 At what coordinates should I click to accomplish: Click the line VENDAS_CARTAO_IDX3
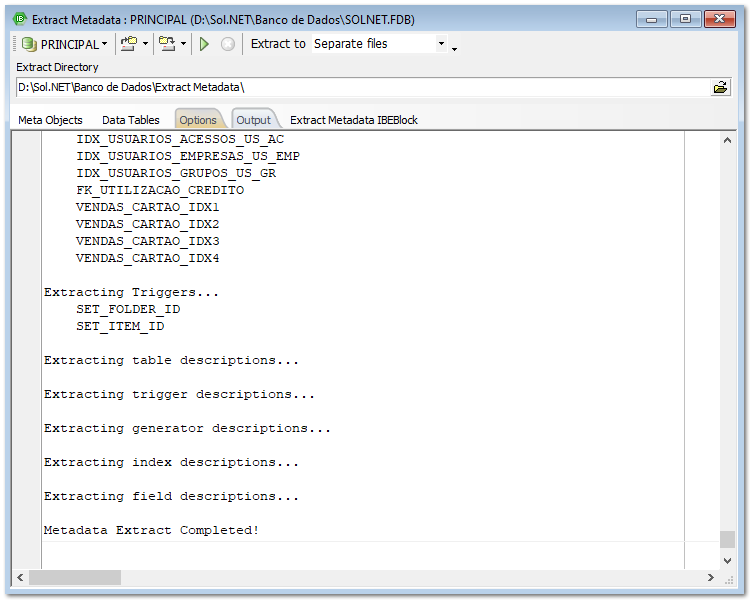click(x=147, y=241)
